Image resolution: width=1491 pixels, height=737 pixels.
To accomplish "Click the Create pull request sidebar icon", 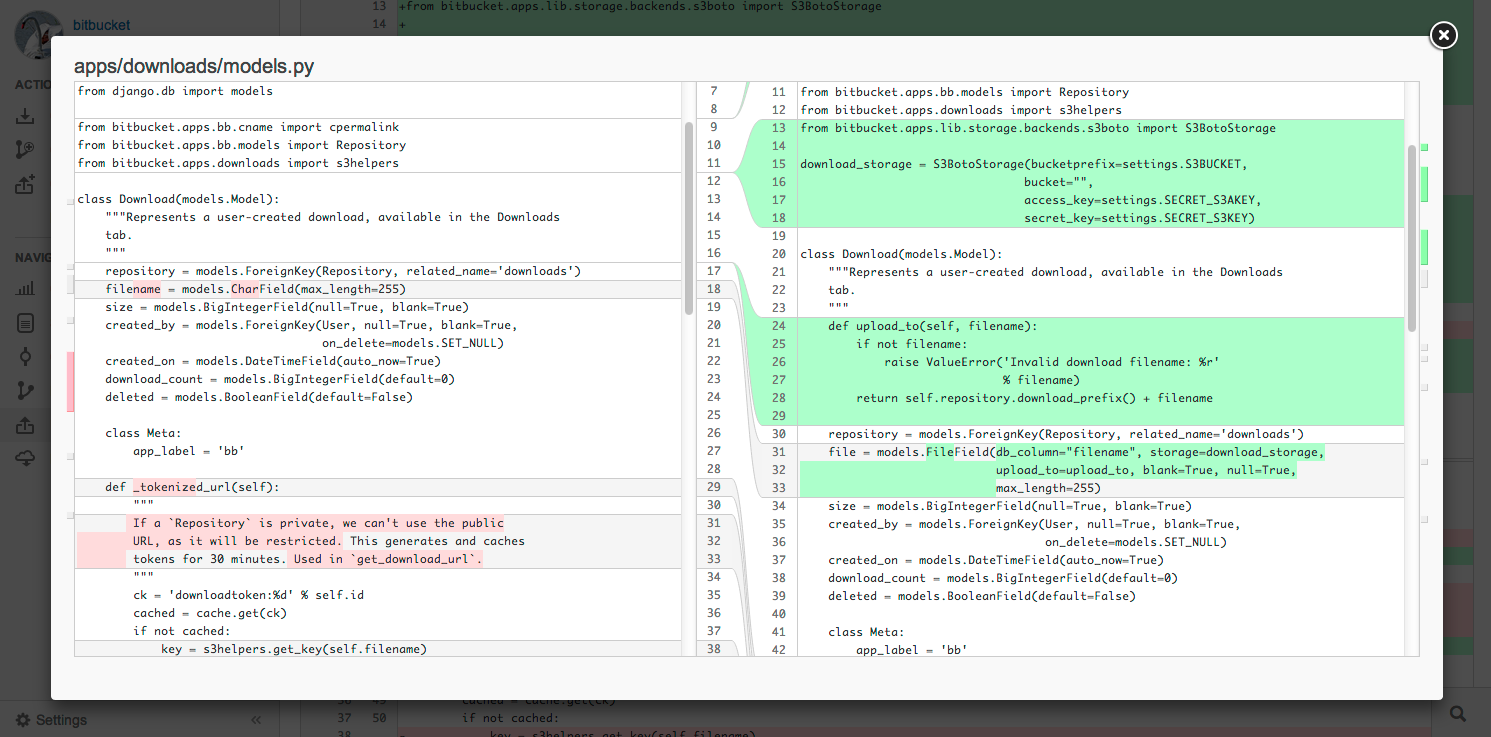I will coord(25,184).
